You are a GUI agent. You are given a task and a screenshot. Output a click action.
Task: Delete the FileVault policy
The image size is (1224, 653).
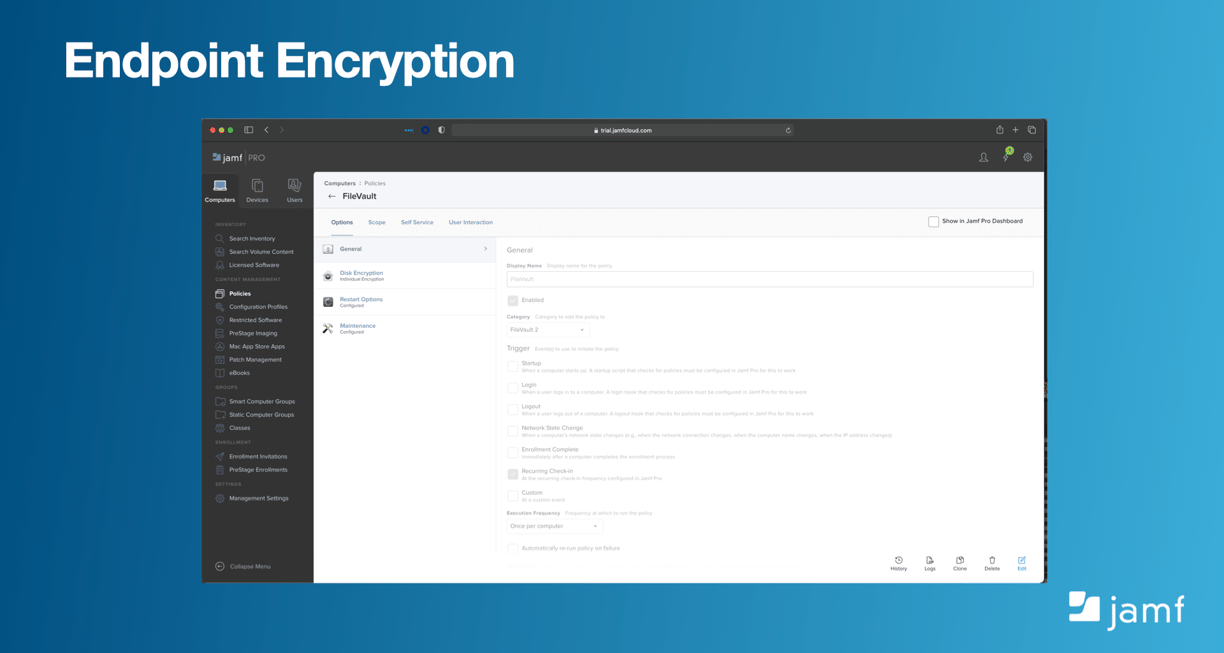coord(992,564)
